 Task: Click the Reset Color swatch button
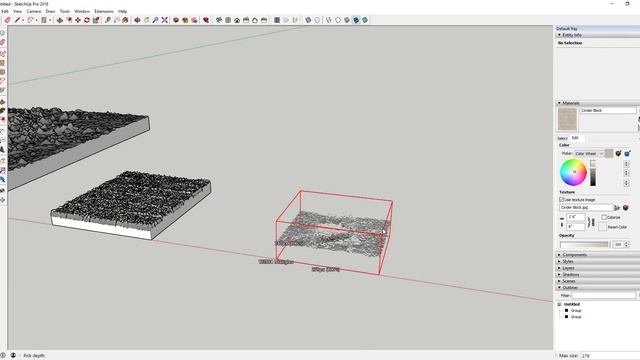(602, 227)
